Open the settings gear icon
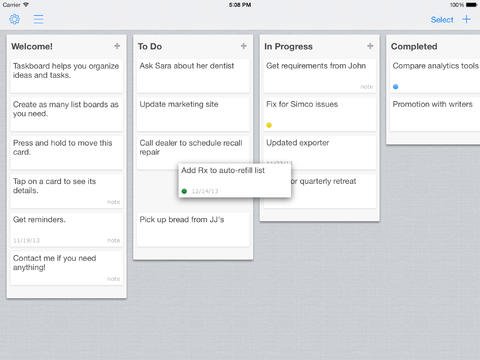 tap(14, 19)
